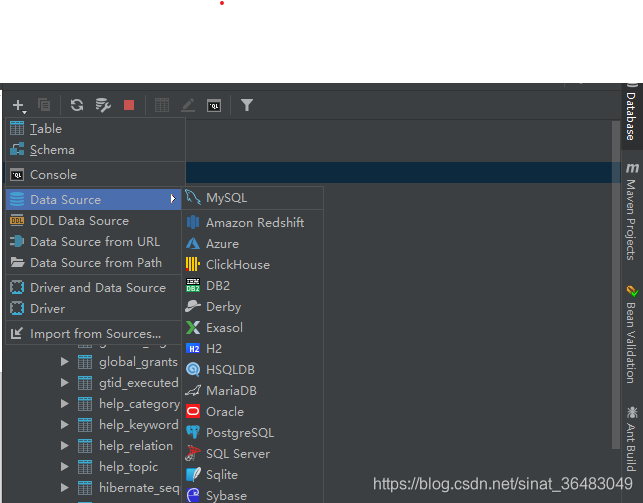Pick Sqlite data source
The height and width of the screenshot is (503, 643).
pos(253,475)
